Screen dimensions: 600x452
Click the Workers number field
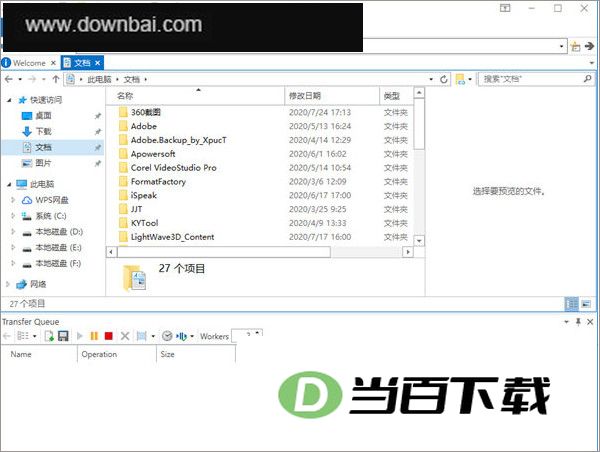point(247,335)
